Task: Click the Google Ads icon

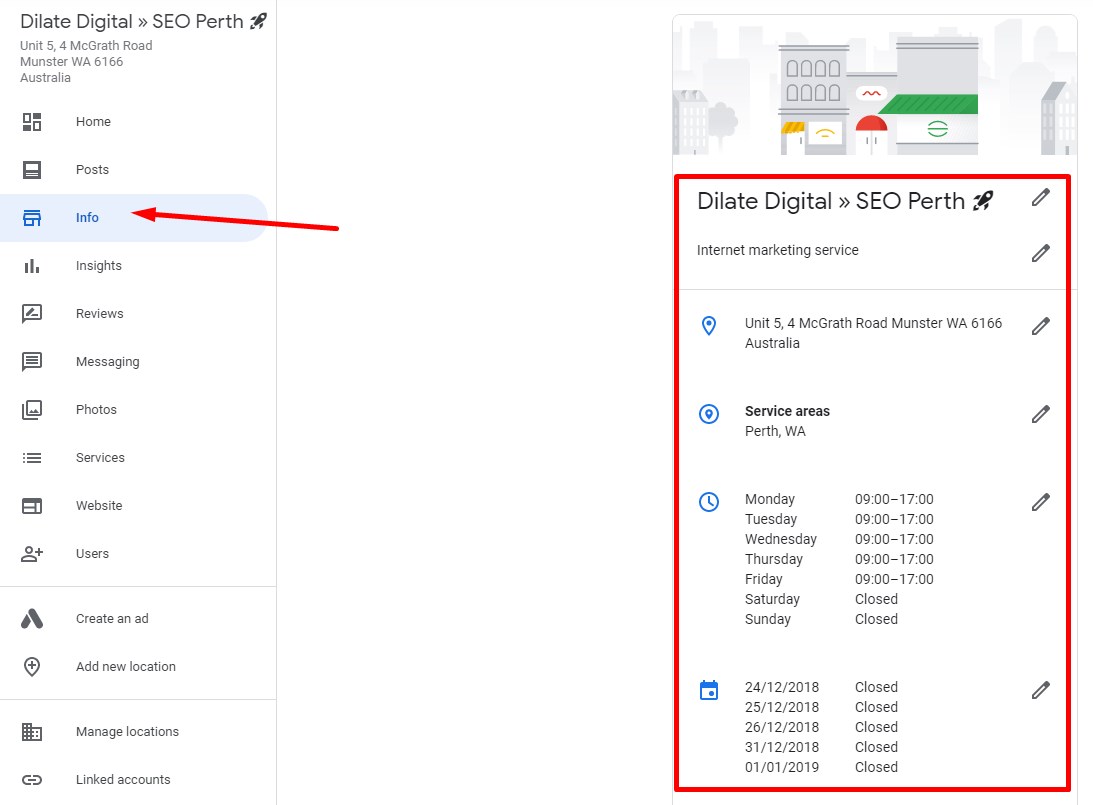Action: tap(32, 619)
